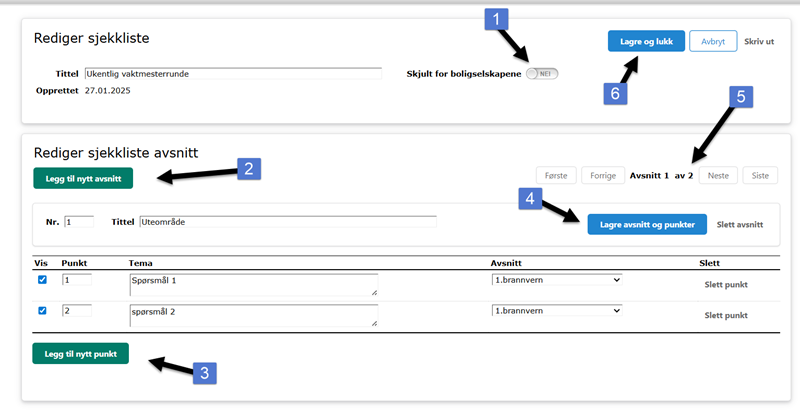Click the Forrige navigation button

[x=603, y=175]
